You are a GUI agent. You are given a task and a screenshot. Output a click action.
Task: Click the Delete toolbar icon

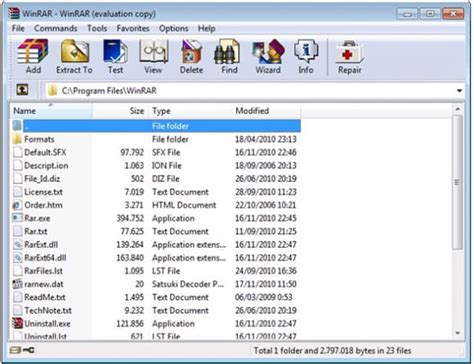click(x=191, y=51)
